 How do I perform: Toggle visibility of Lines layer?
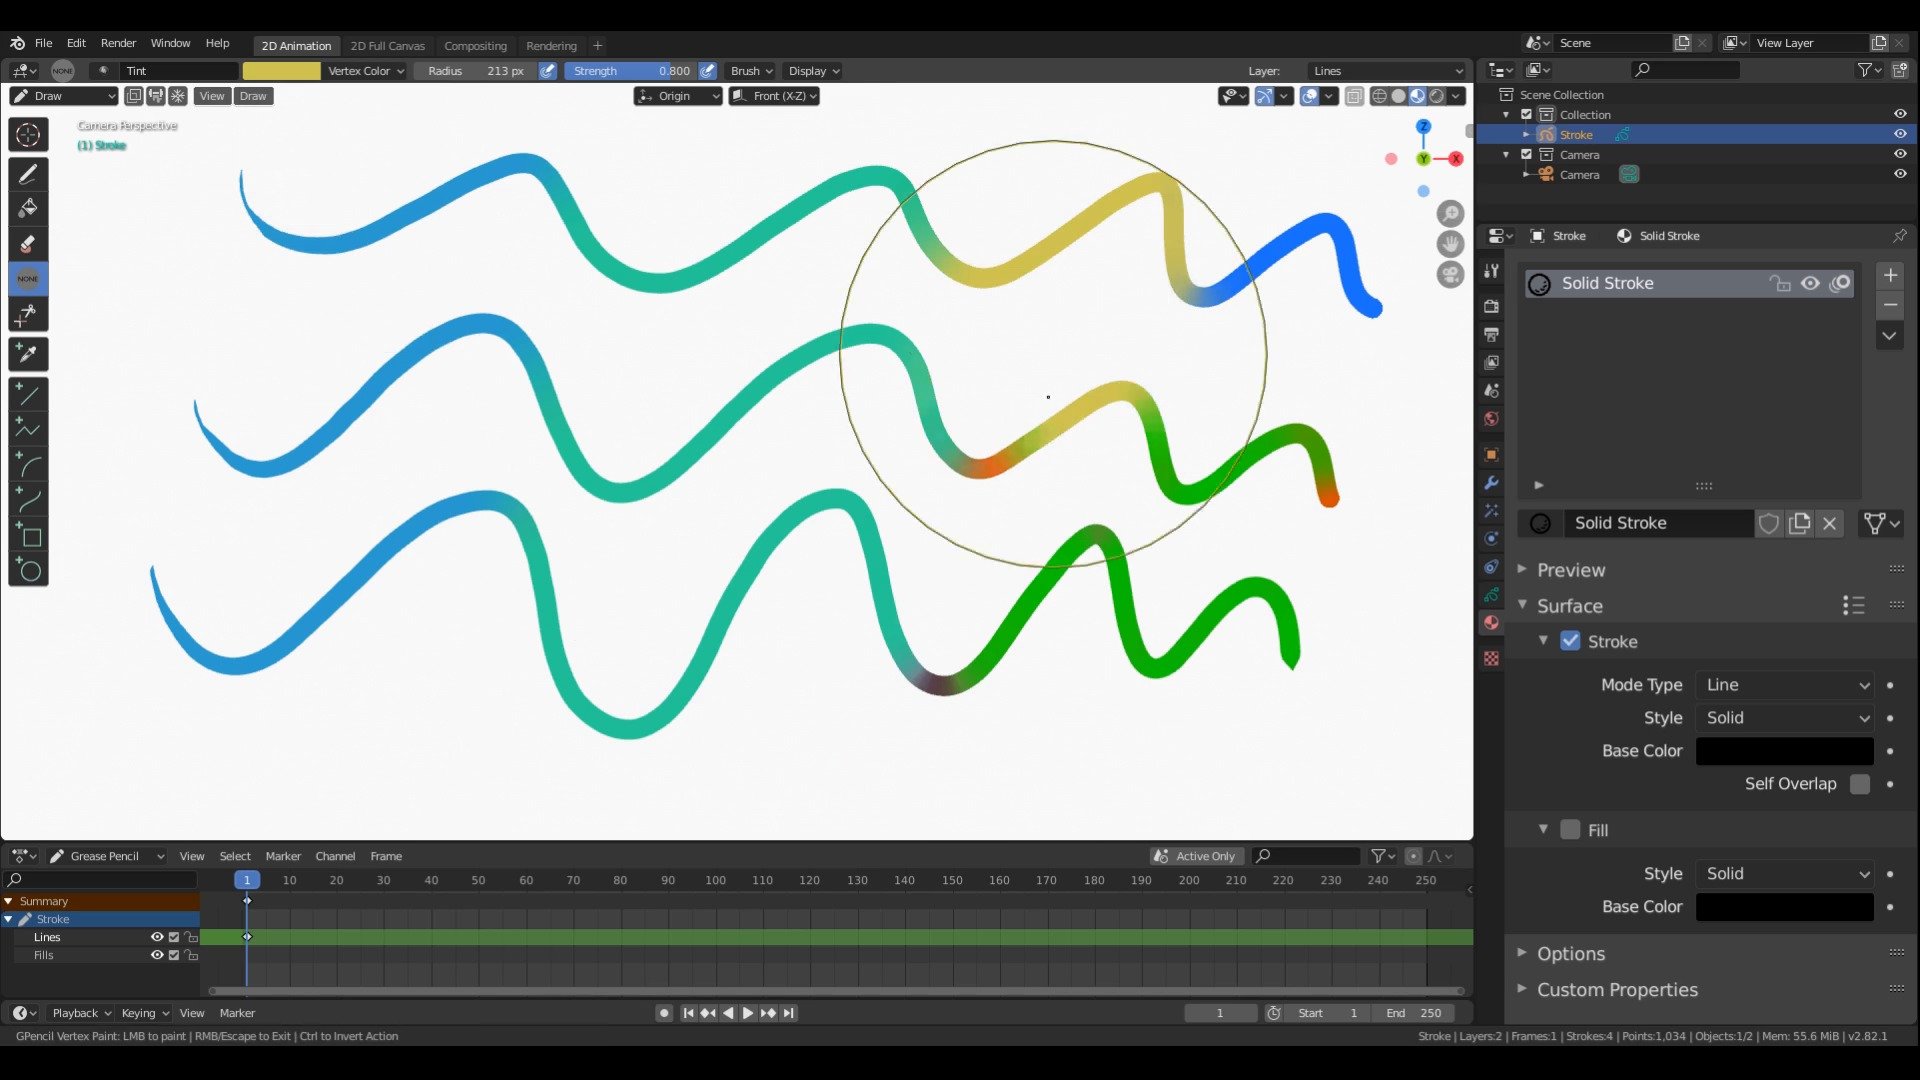coord(158,936)
